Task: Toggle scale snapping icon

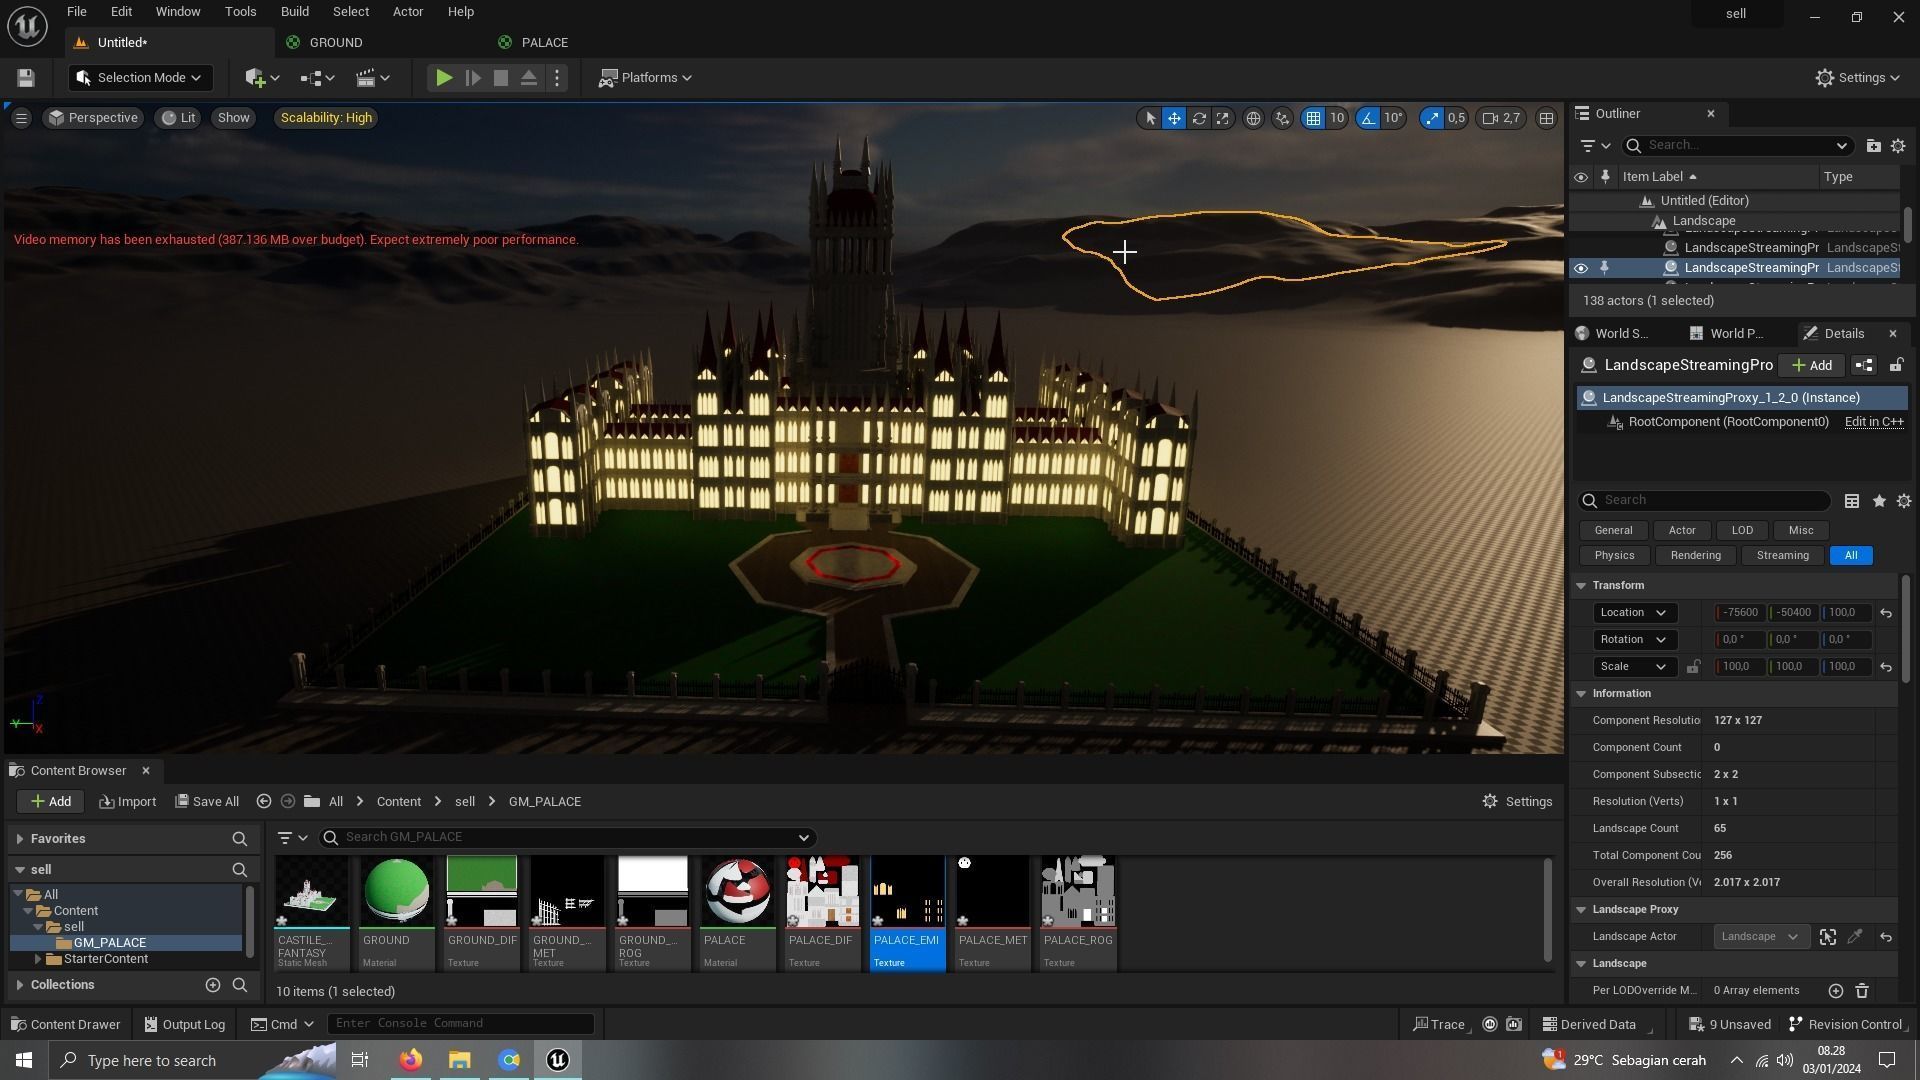Action: click(1433, 118)
